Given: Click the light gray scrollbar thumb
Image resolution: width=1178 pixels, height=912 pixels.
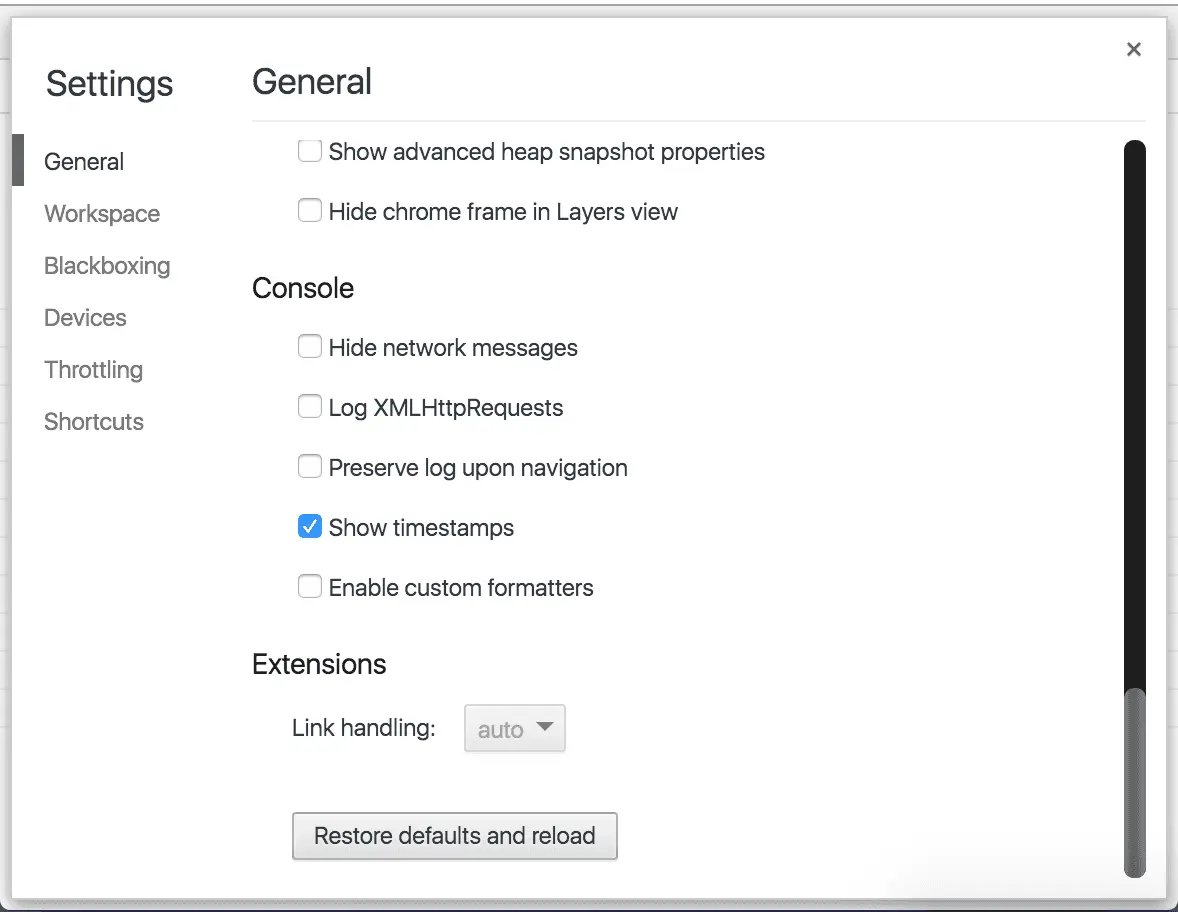Looking at the screenshot, I should point(1134,782).
